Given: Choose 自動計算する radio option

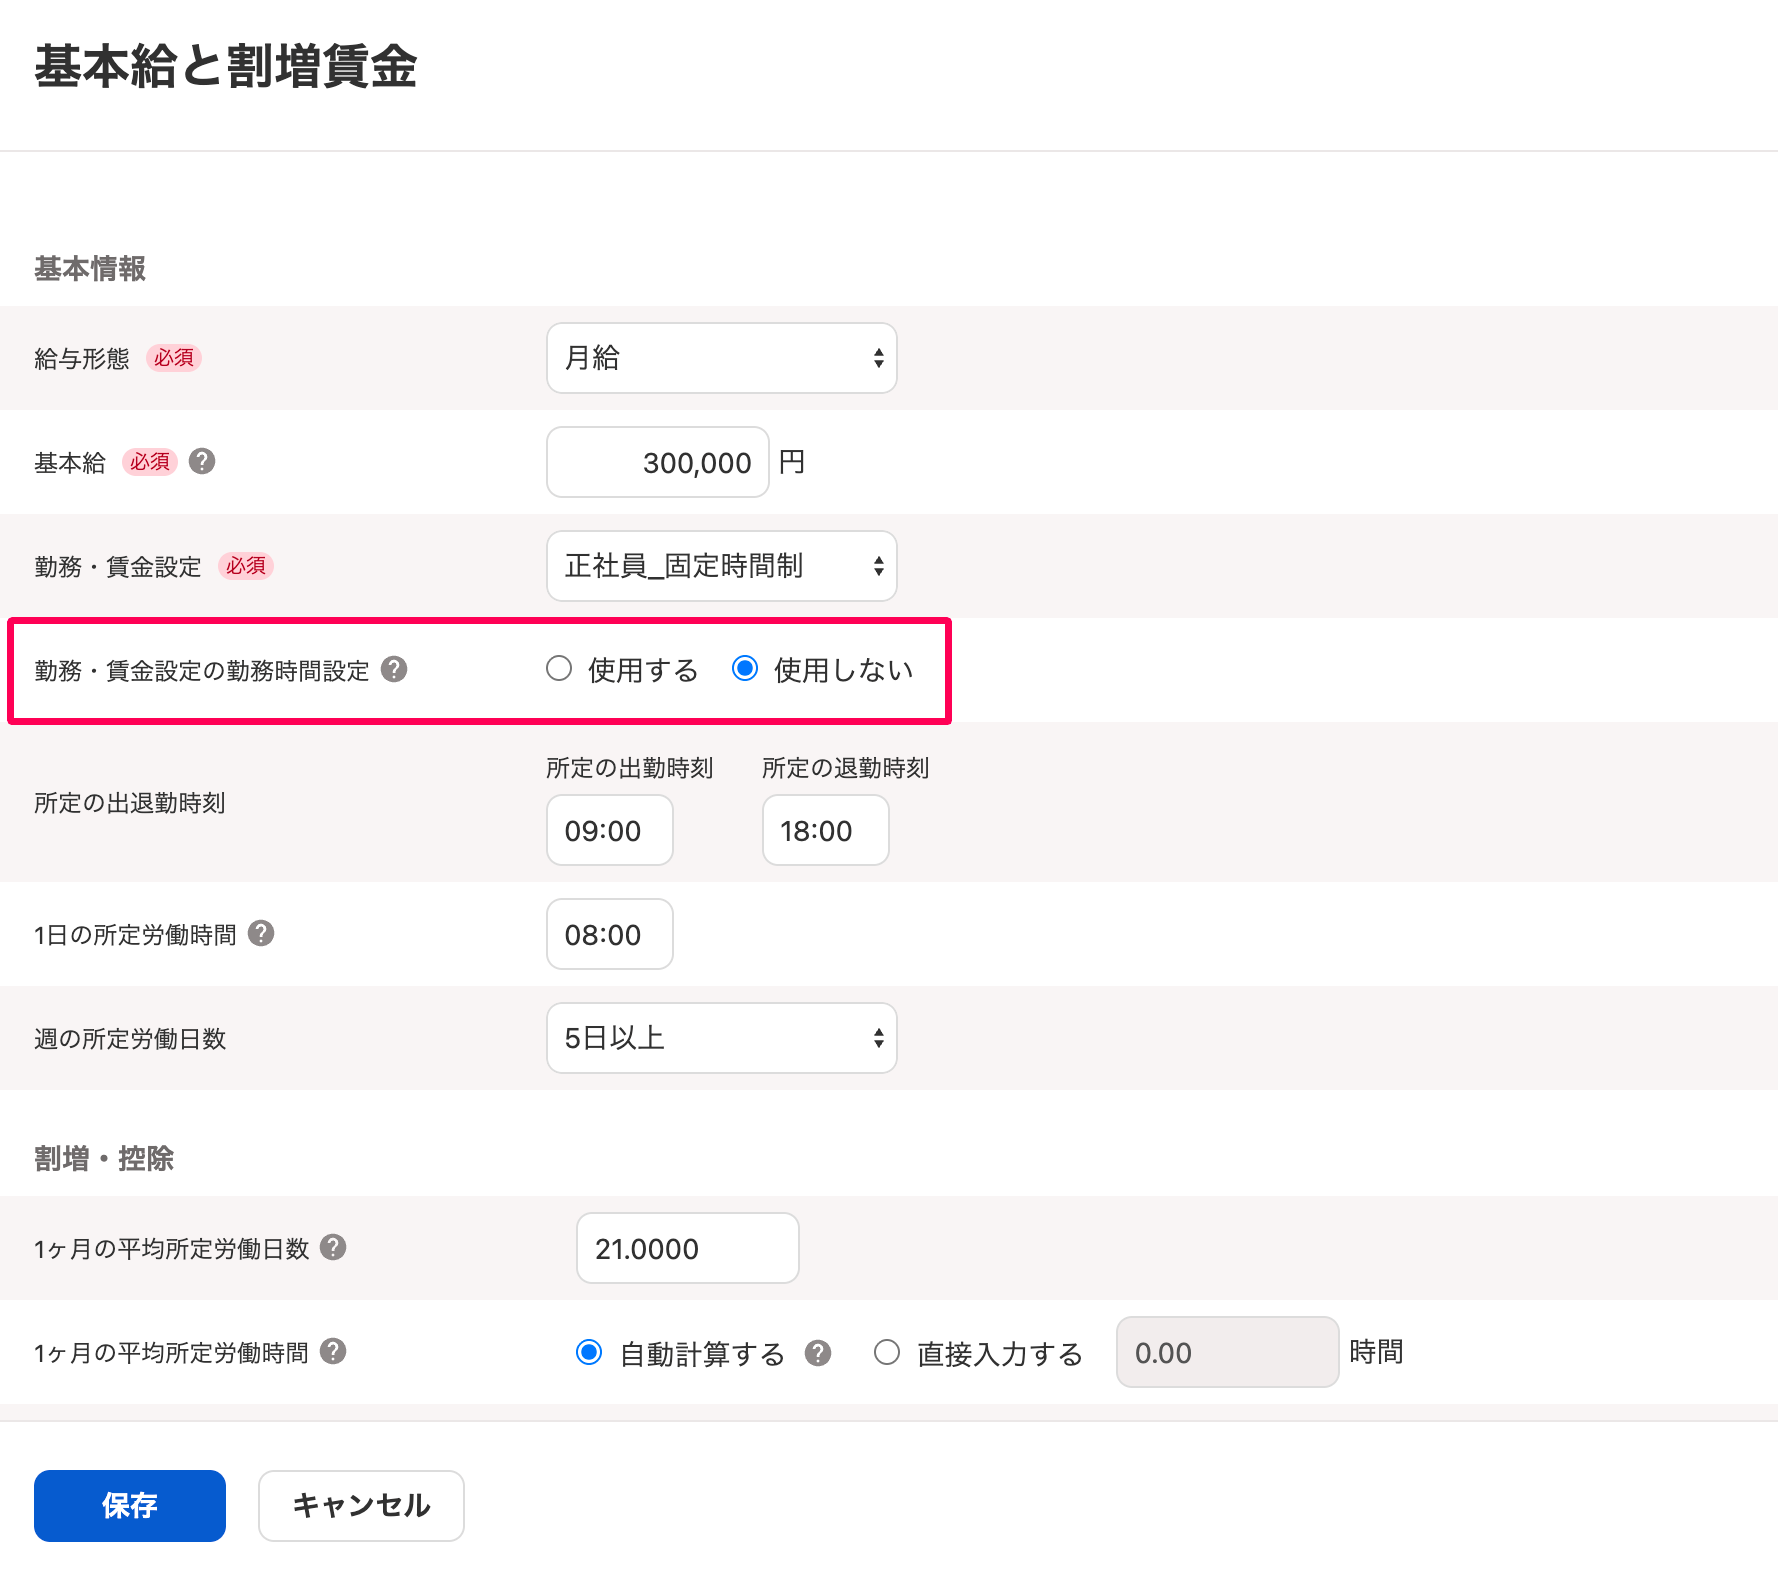Looking at the screenshot, I should pyautogui.click(x=589, y=1352).
